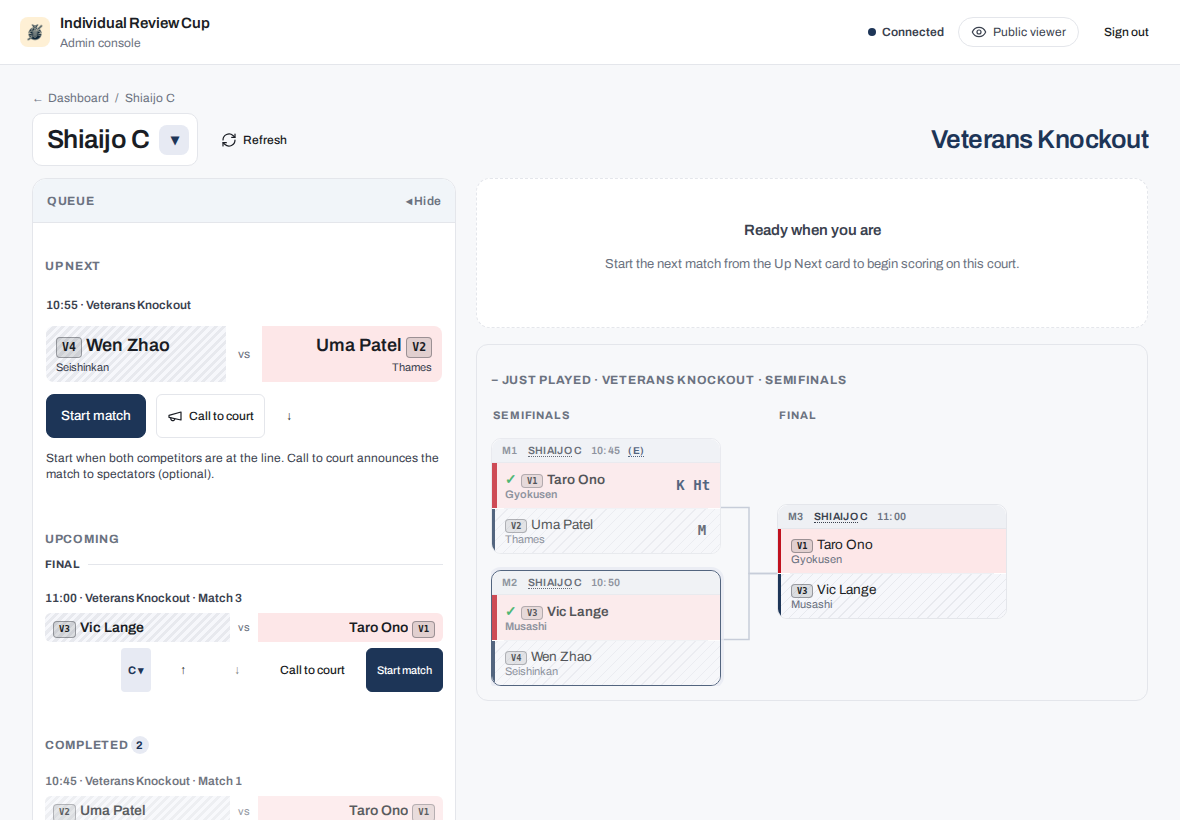1180x820 pixels.
Task: Select Vic Lange row in semifinal M2
Action: (607, 618)
